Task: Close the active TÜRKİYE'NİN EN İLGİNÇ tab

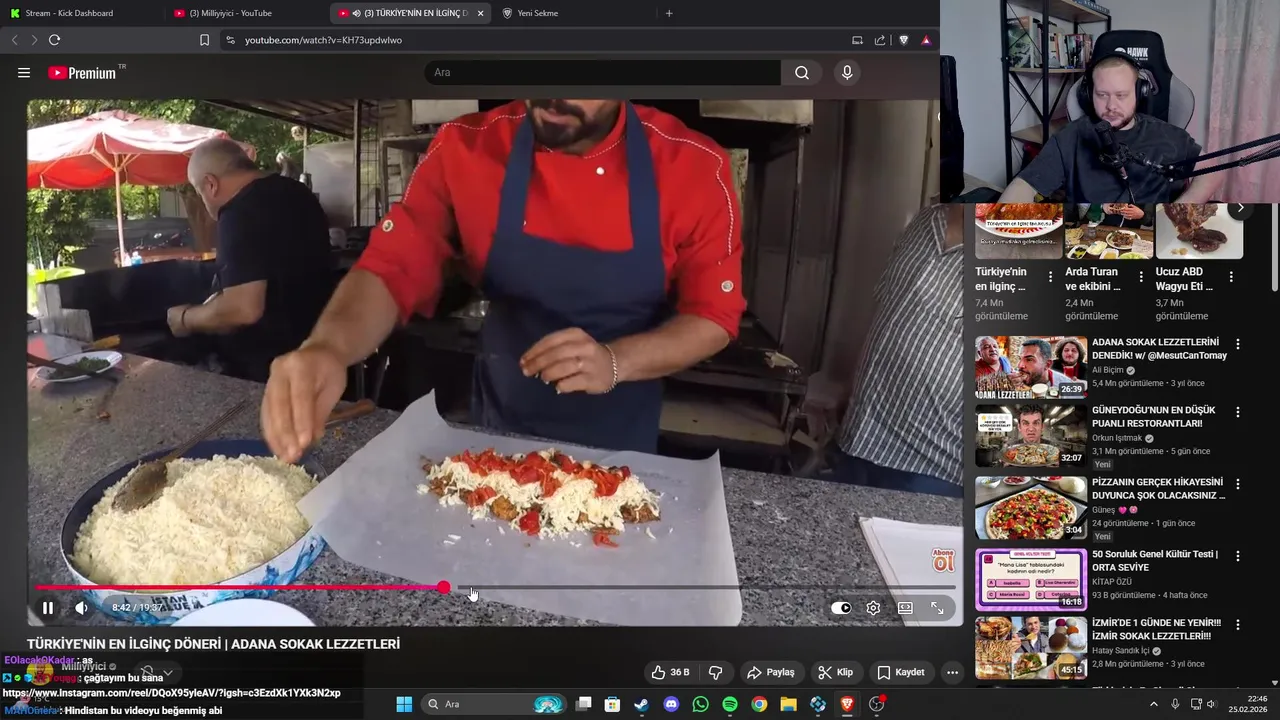Action: tap(480, 13)
